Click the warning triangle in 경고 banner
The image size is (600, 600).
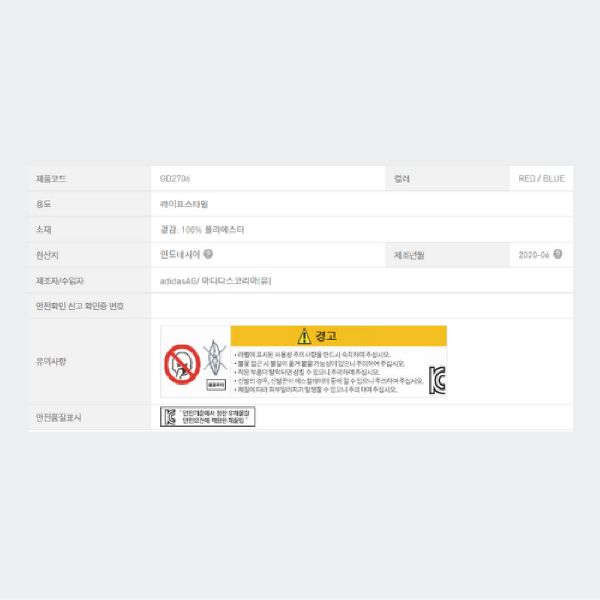pos(304,335)
